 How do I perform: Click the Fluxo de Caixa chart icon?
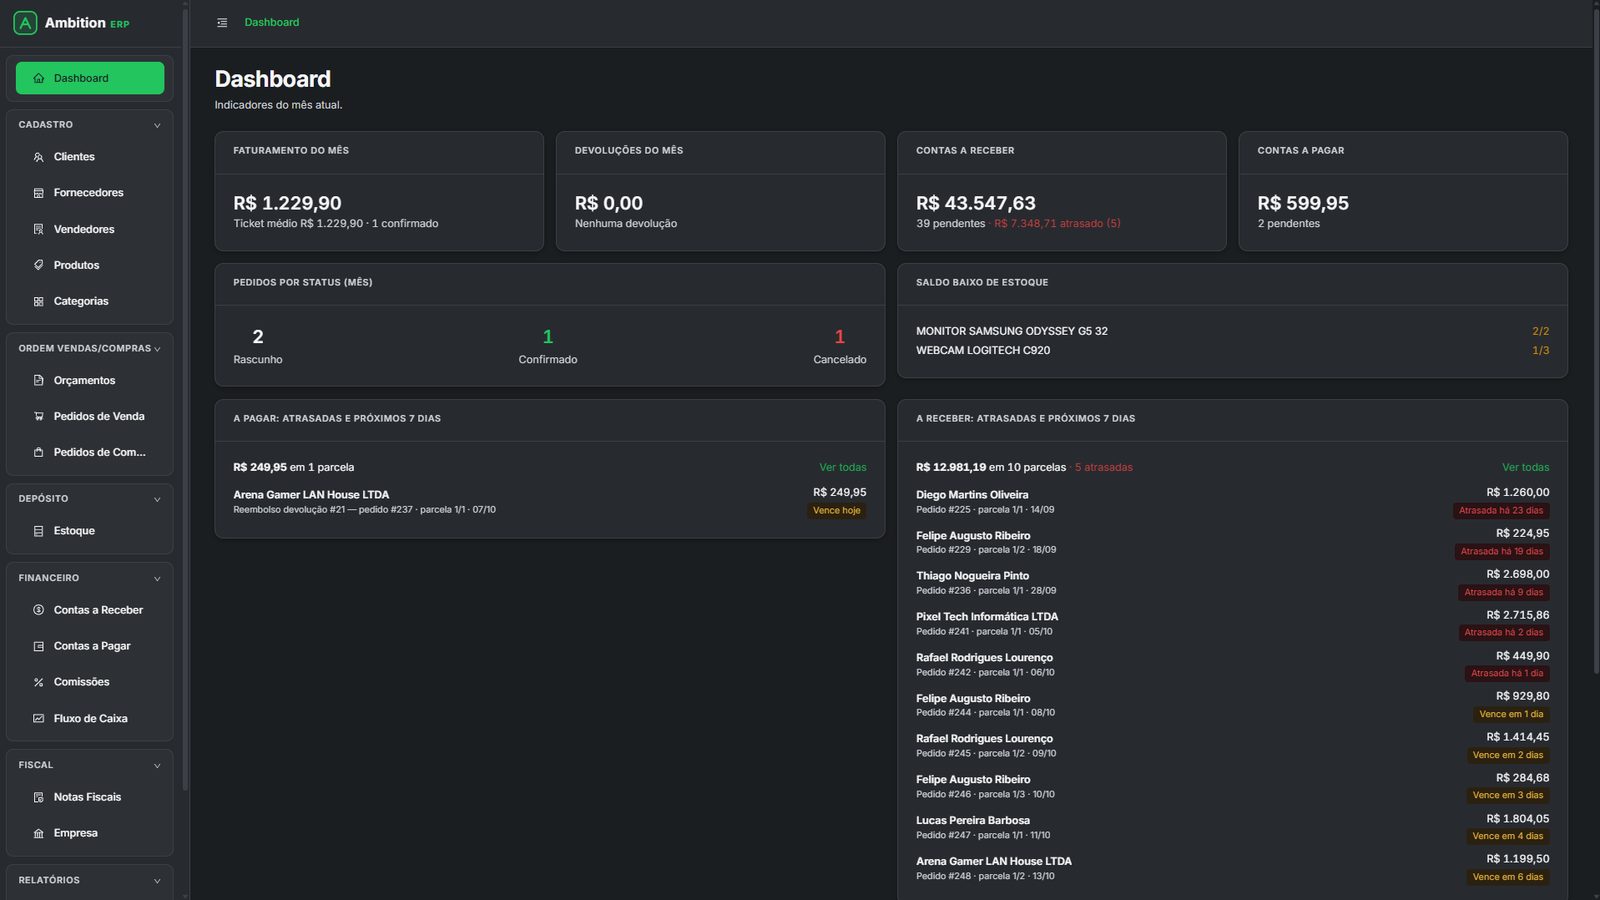(39, 718)
